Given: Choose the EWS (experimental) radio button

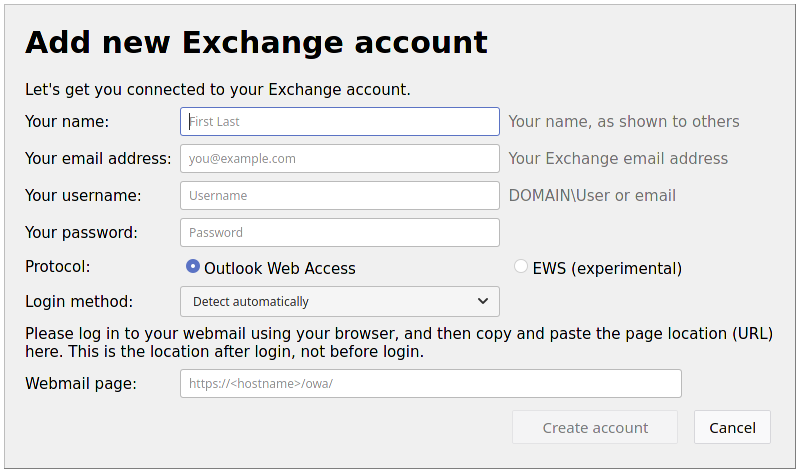Looking at the screenshot, I should (x=521, y=267).
